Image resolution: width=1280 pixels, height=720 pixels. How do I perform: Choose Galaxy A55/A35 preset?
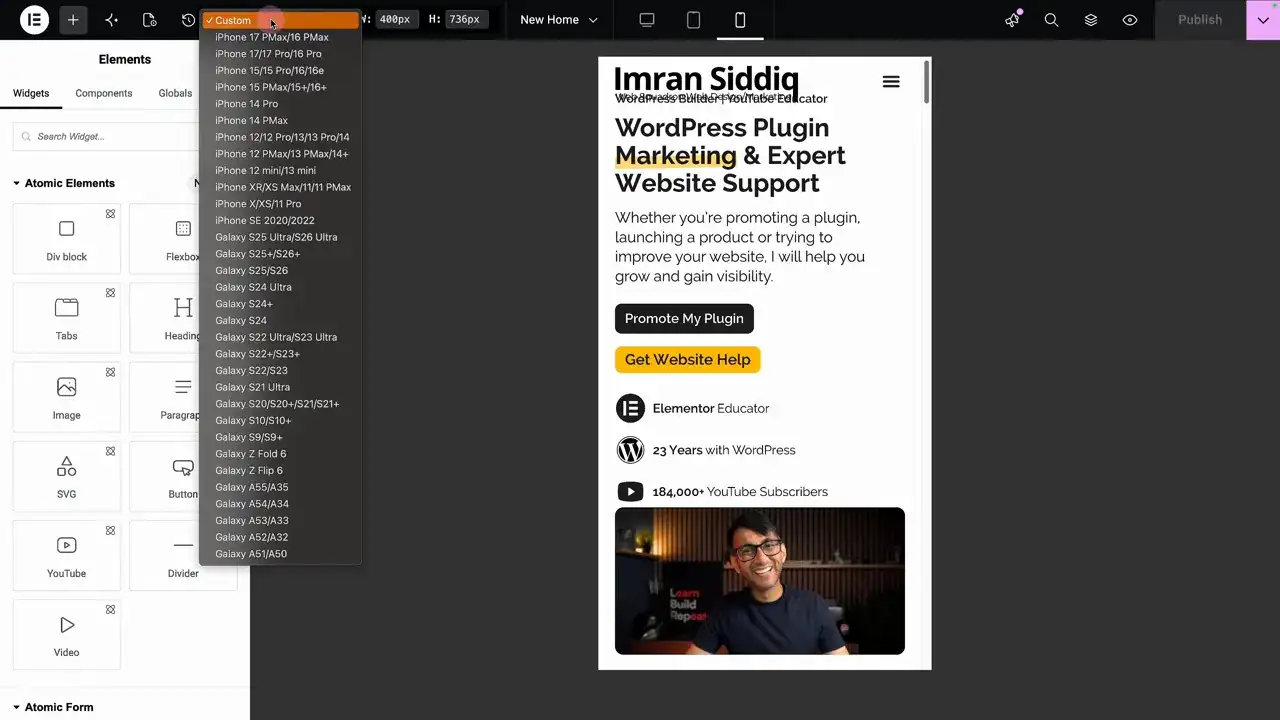tap(280, 487)
